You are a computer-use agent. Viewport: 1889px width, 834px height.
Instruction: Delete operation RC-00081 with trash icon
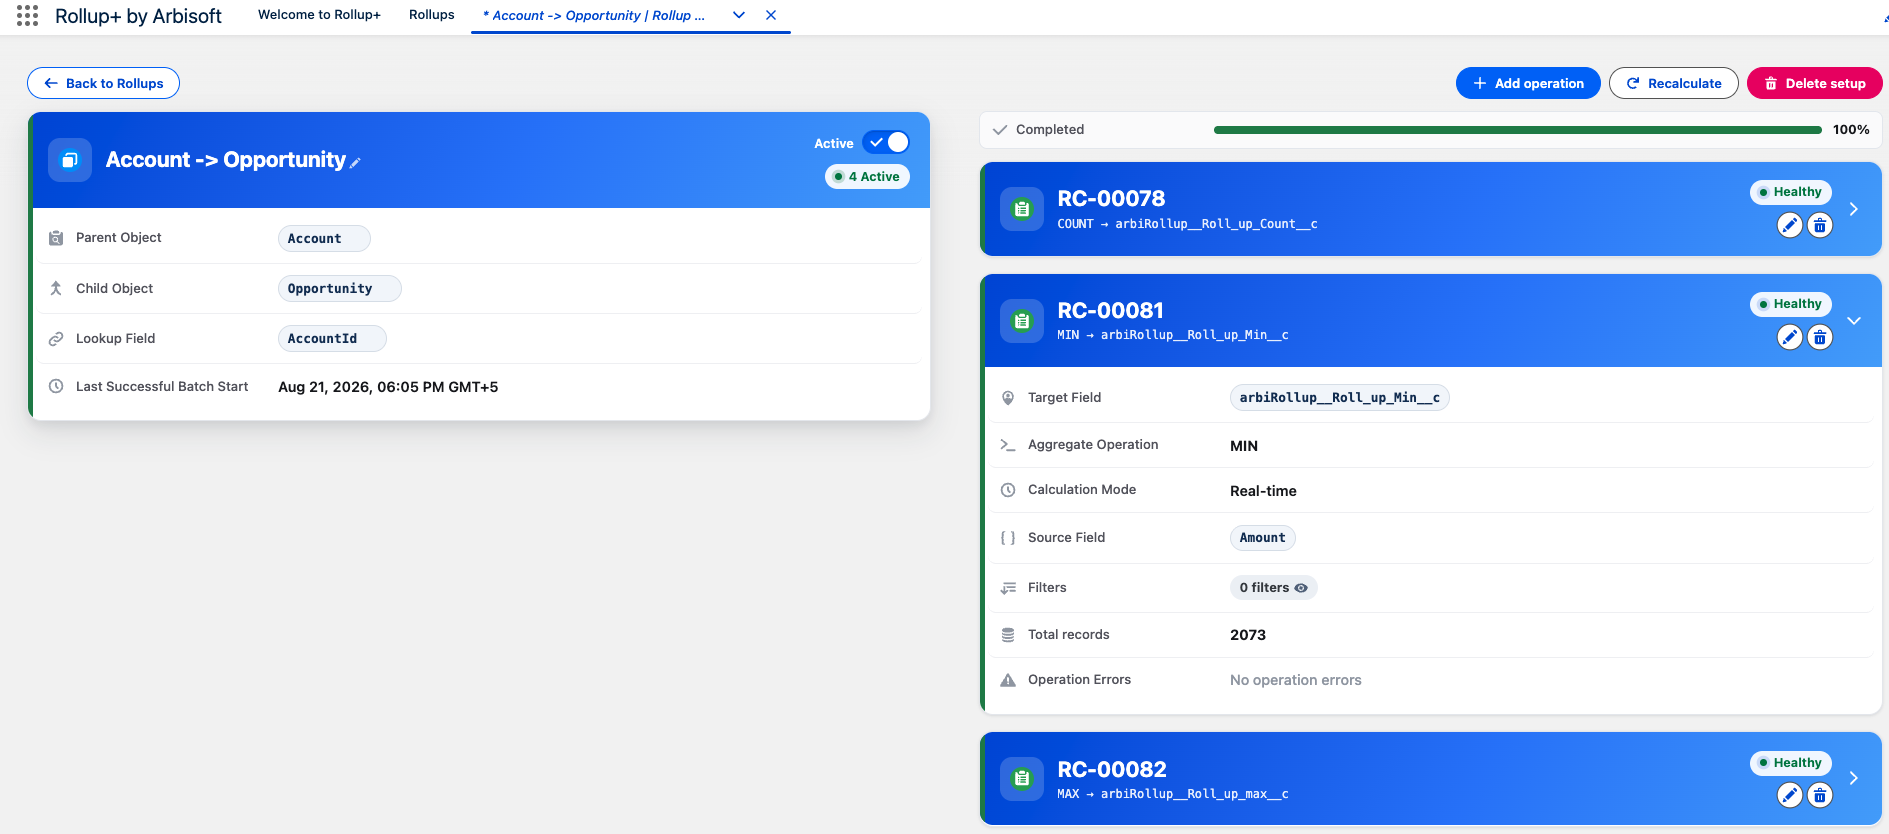(x=1820, y=337)
